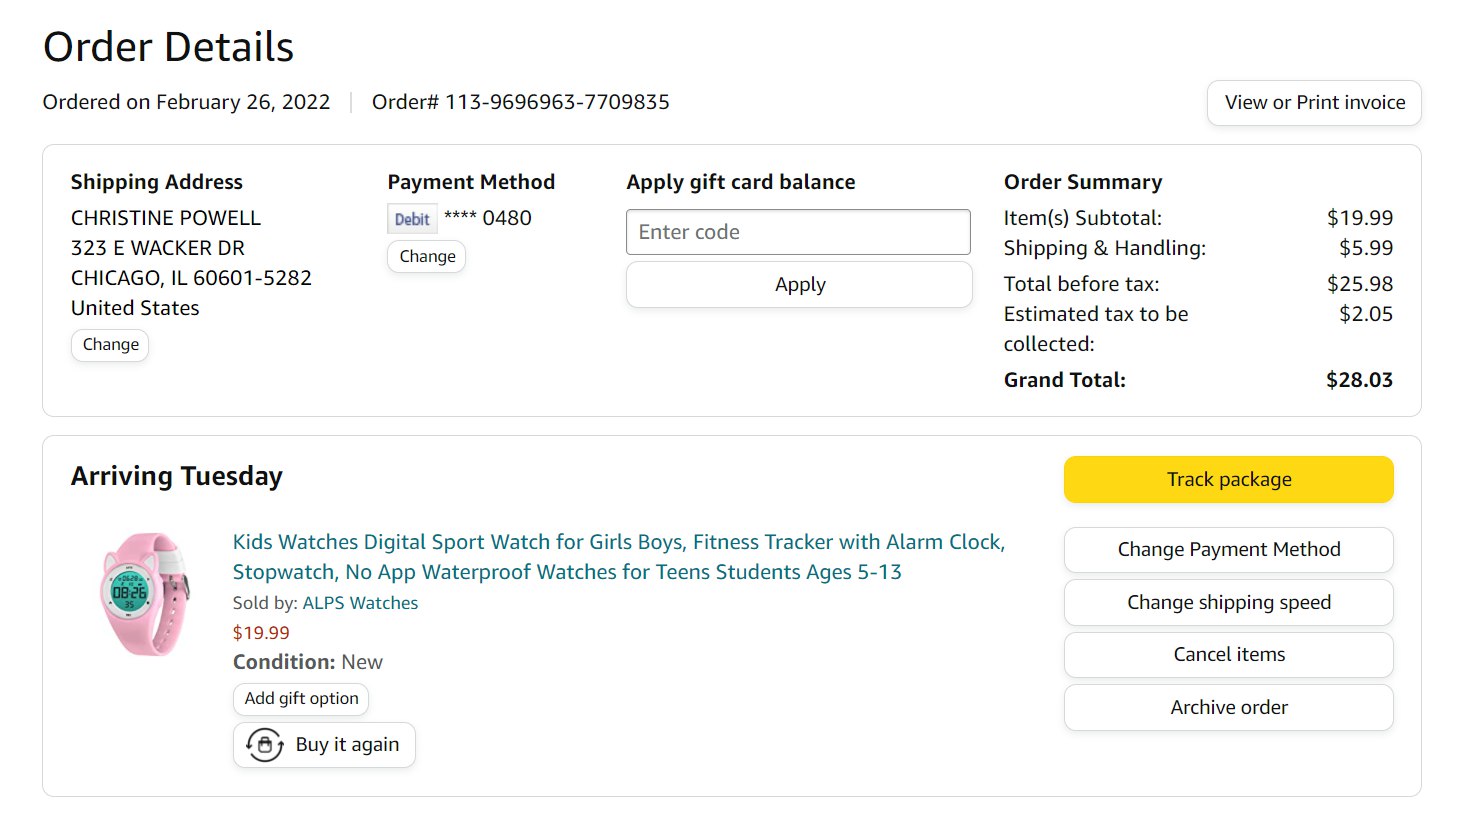
Task: Archive this order
Action: click(x=1228, y=708)
